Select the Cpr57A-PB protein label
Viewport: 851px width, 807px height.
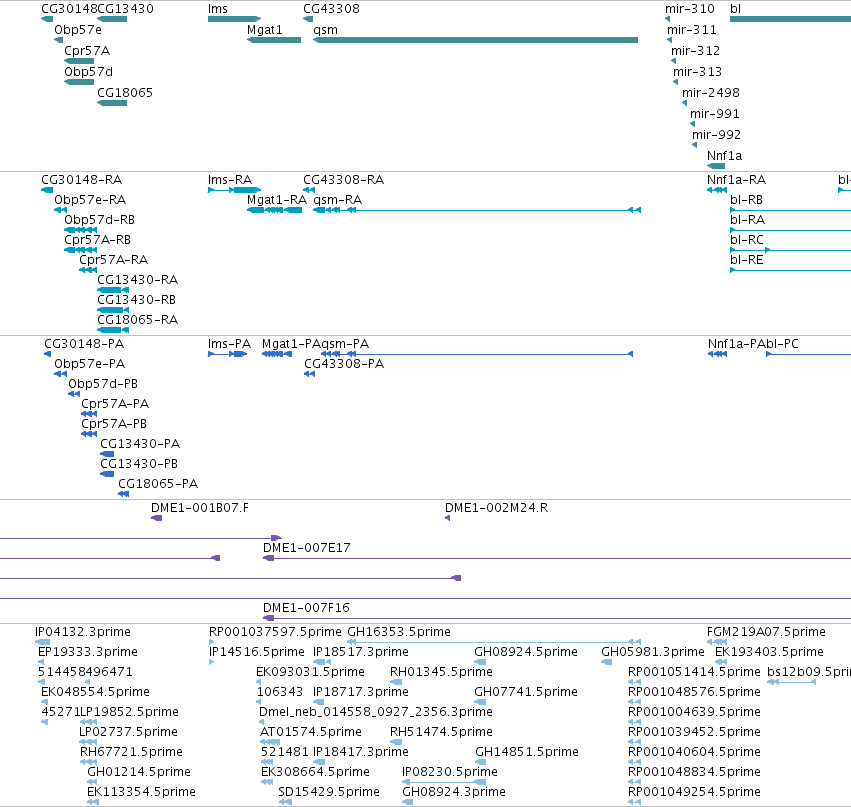tap(114, 424)
